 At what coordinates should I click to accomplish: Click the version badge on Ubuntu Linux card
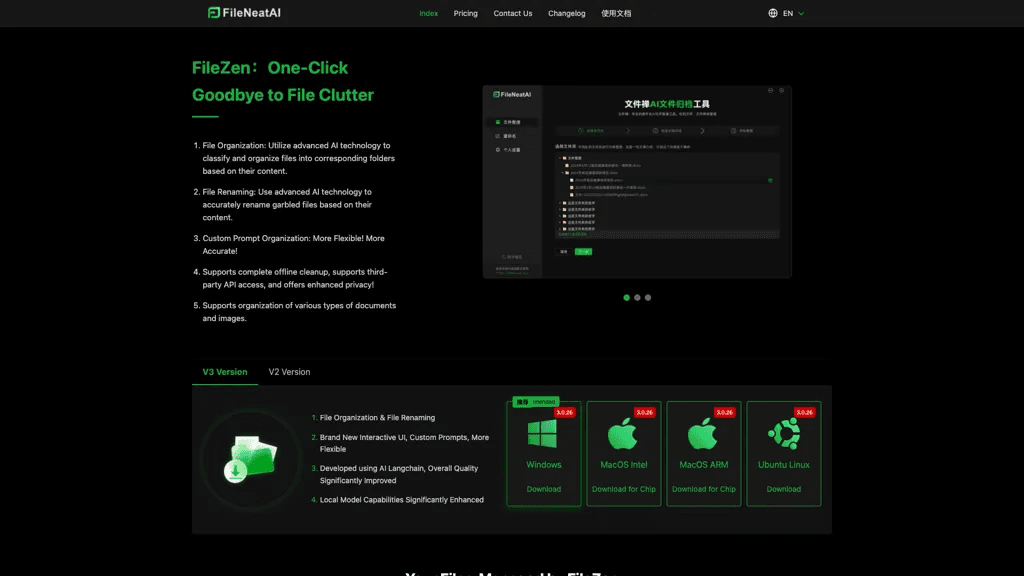[805, 413]
